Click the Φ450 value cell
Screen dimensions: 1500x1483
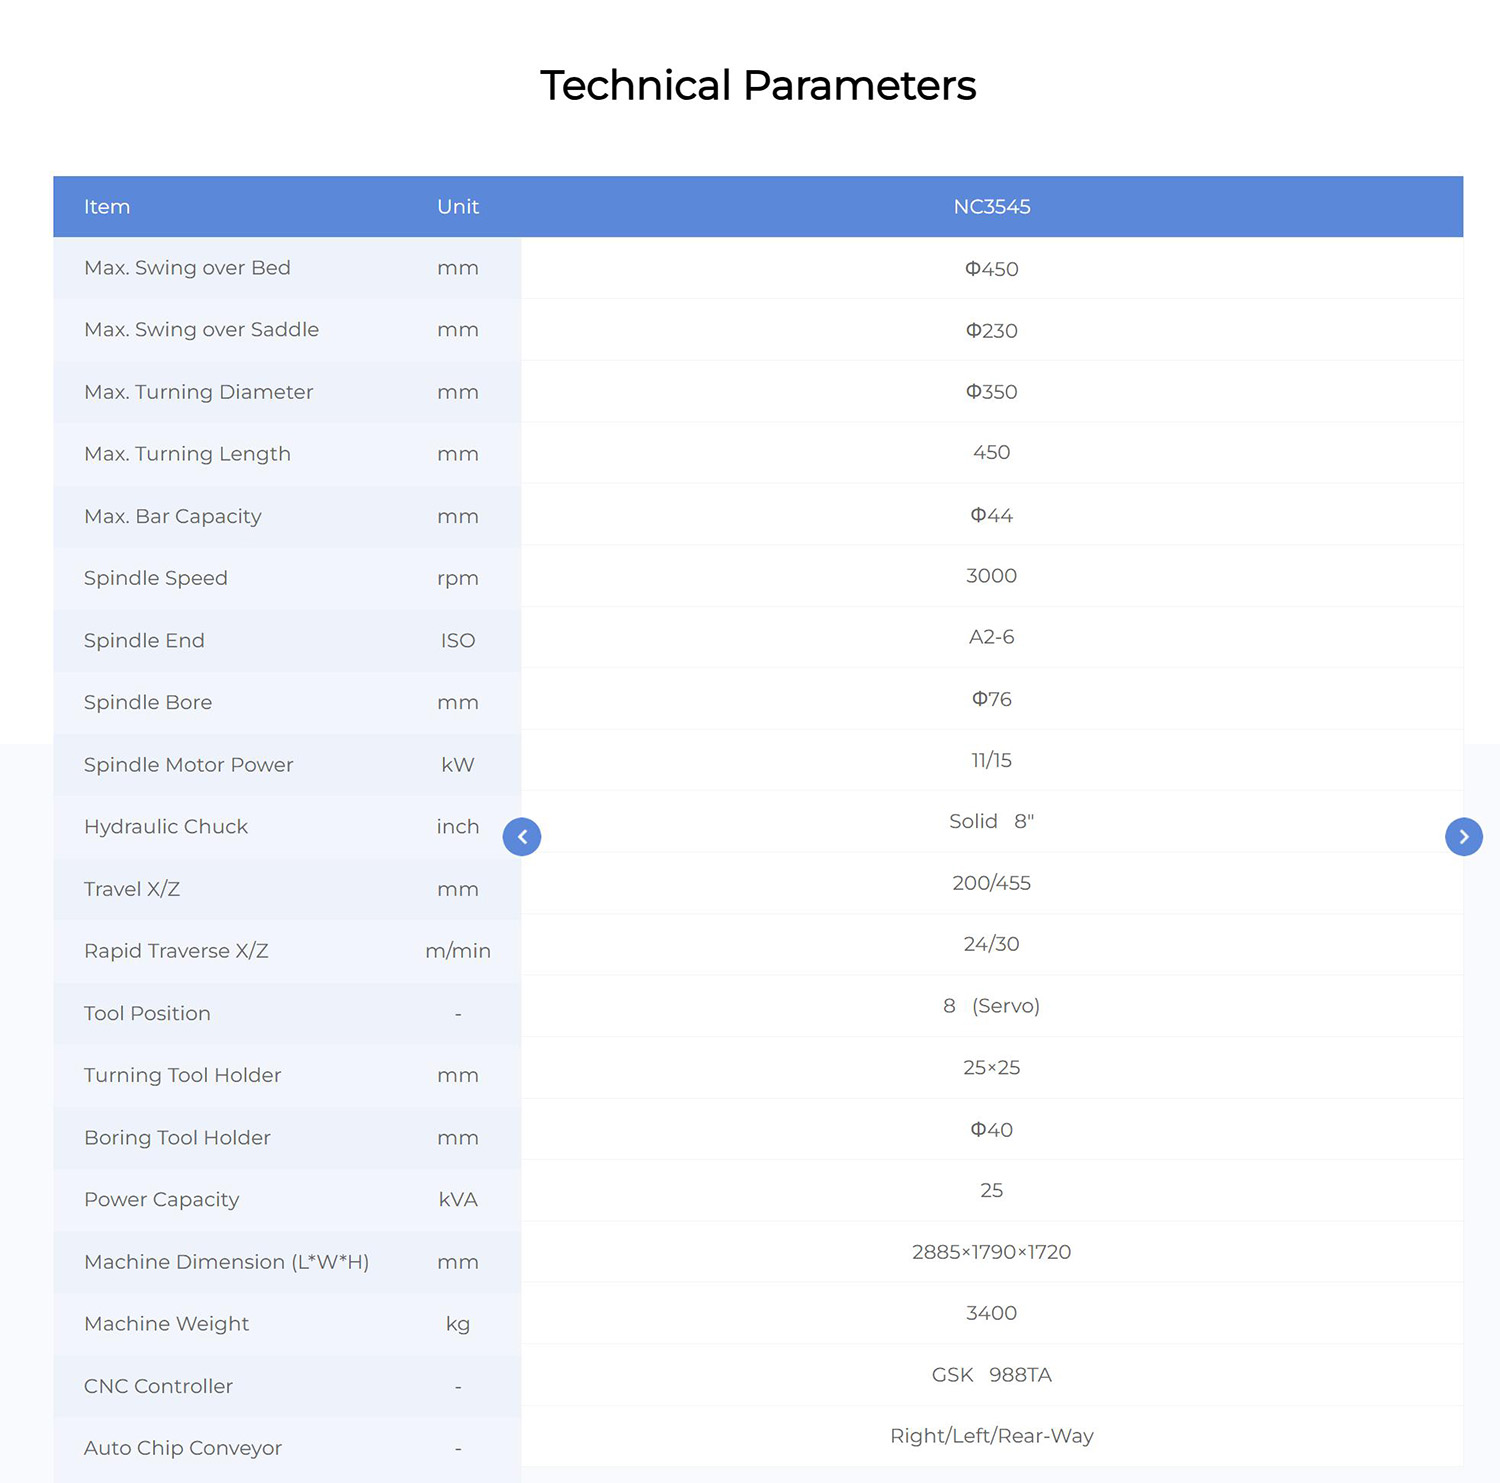click(x=991, y=269)
